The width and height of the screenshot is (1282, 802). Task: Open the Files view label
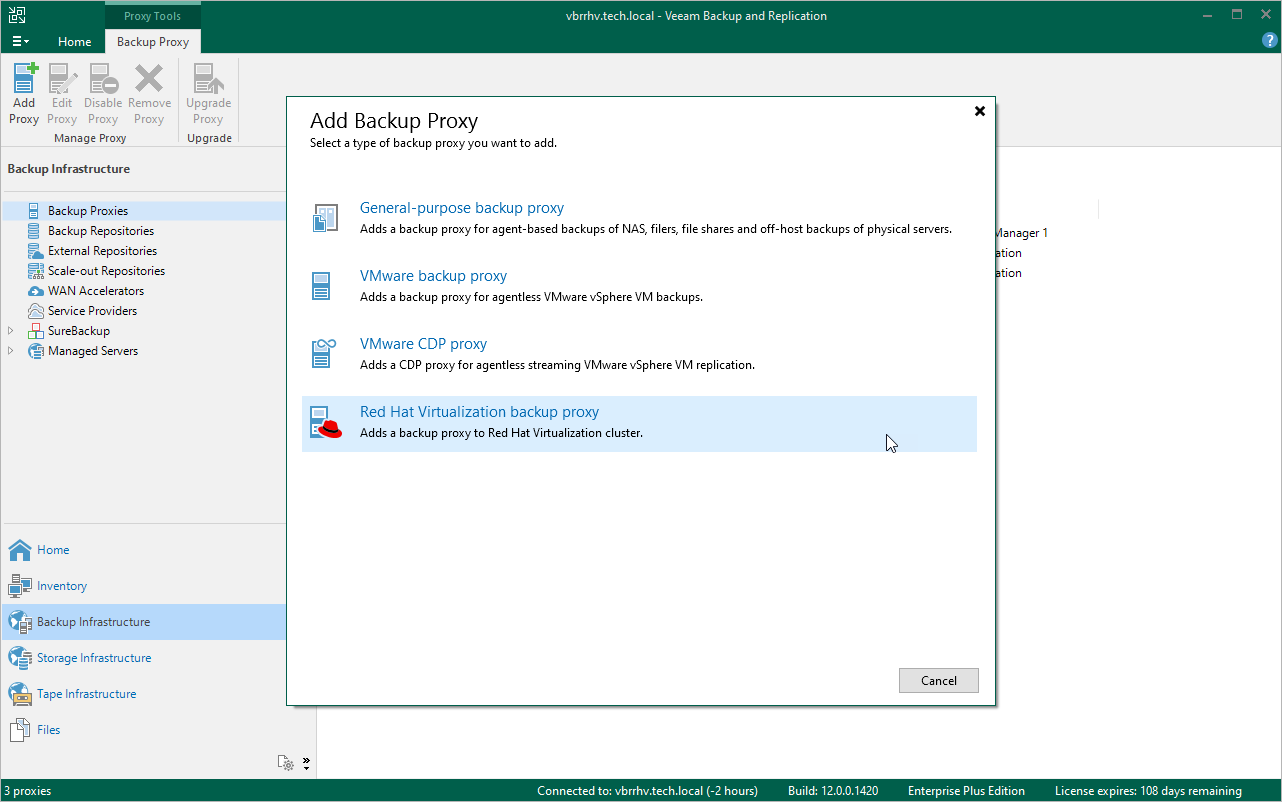[49, 730]
